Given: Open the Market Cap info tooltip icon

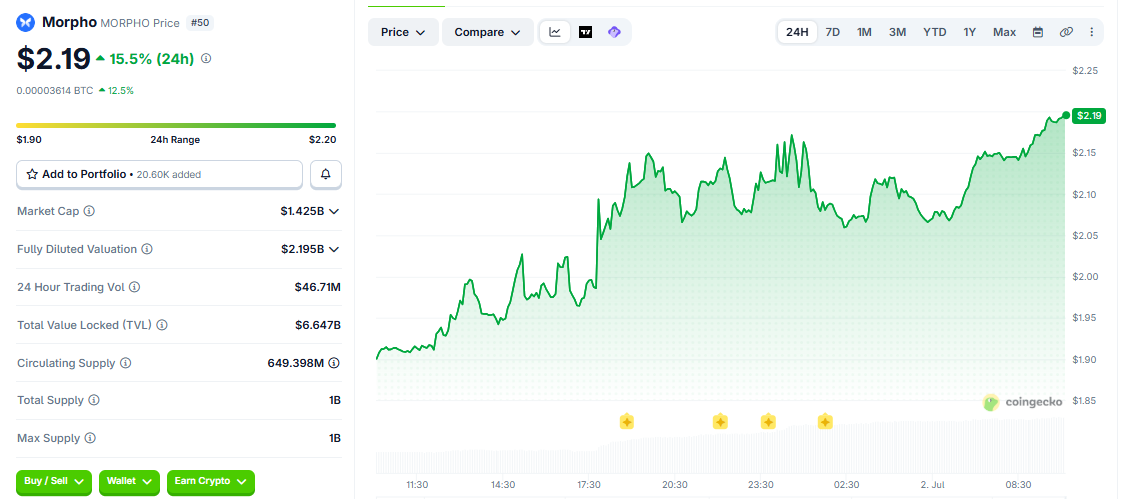Looking at the screenshot, I should pyautogui.click(x=90, y=211).
